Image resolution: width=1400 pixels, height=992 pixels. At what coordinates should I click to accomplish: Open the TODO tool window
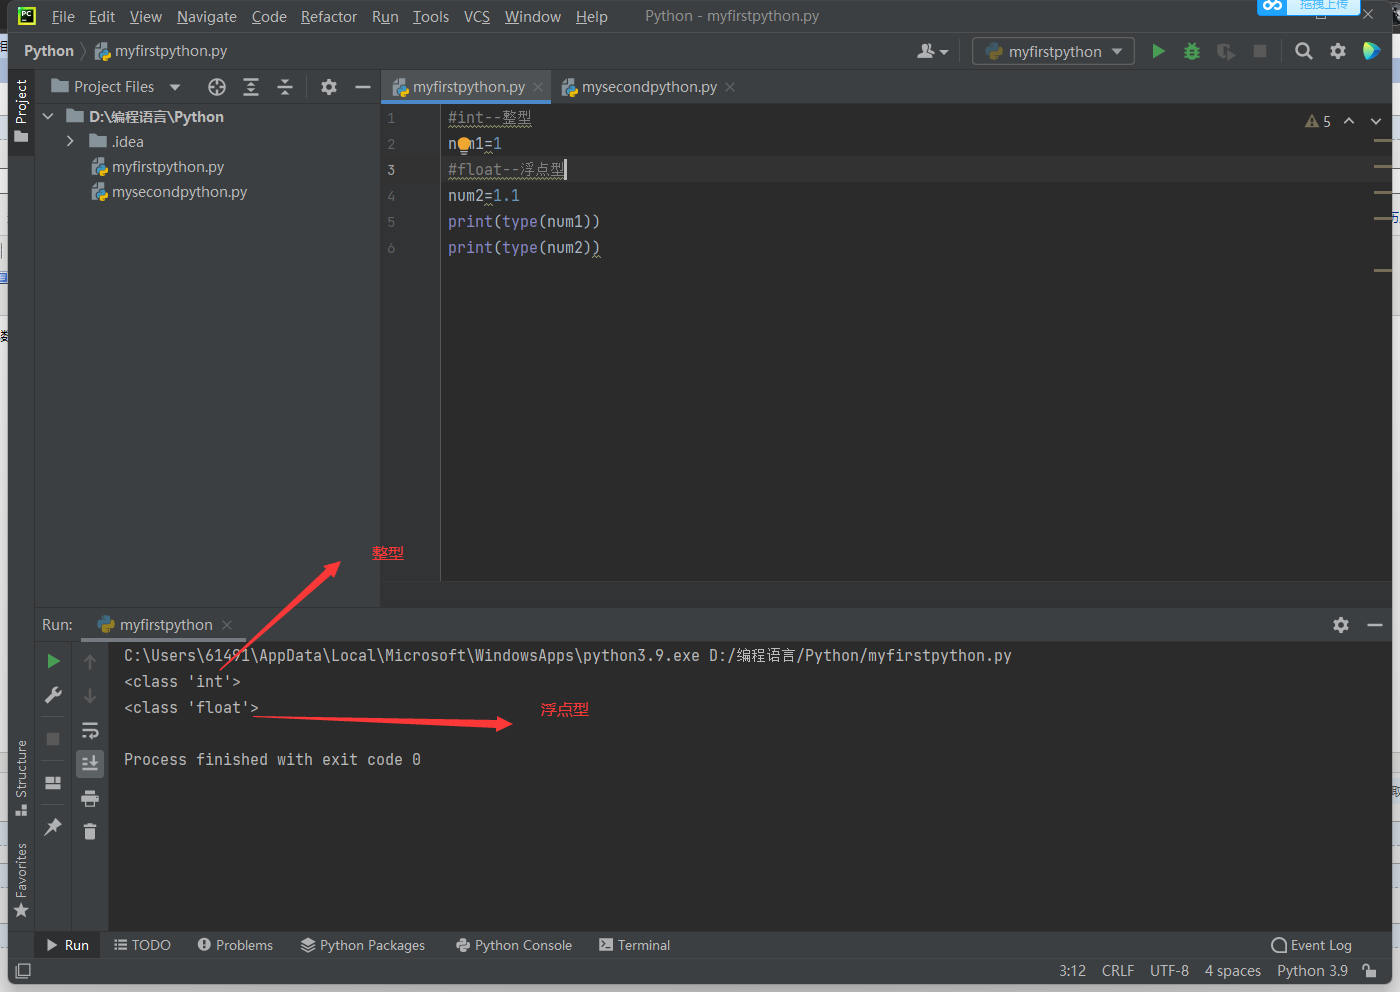pos(142,945)
